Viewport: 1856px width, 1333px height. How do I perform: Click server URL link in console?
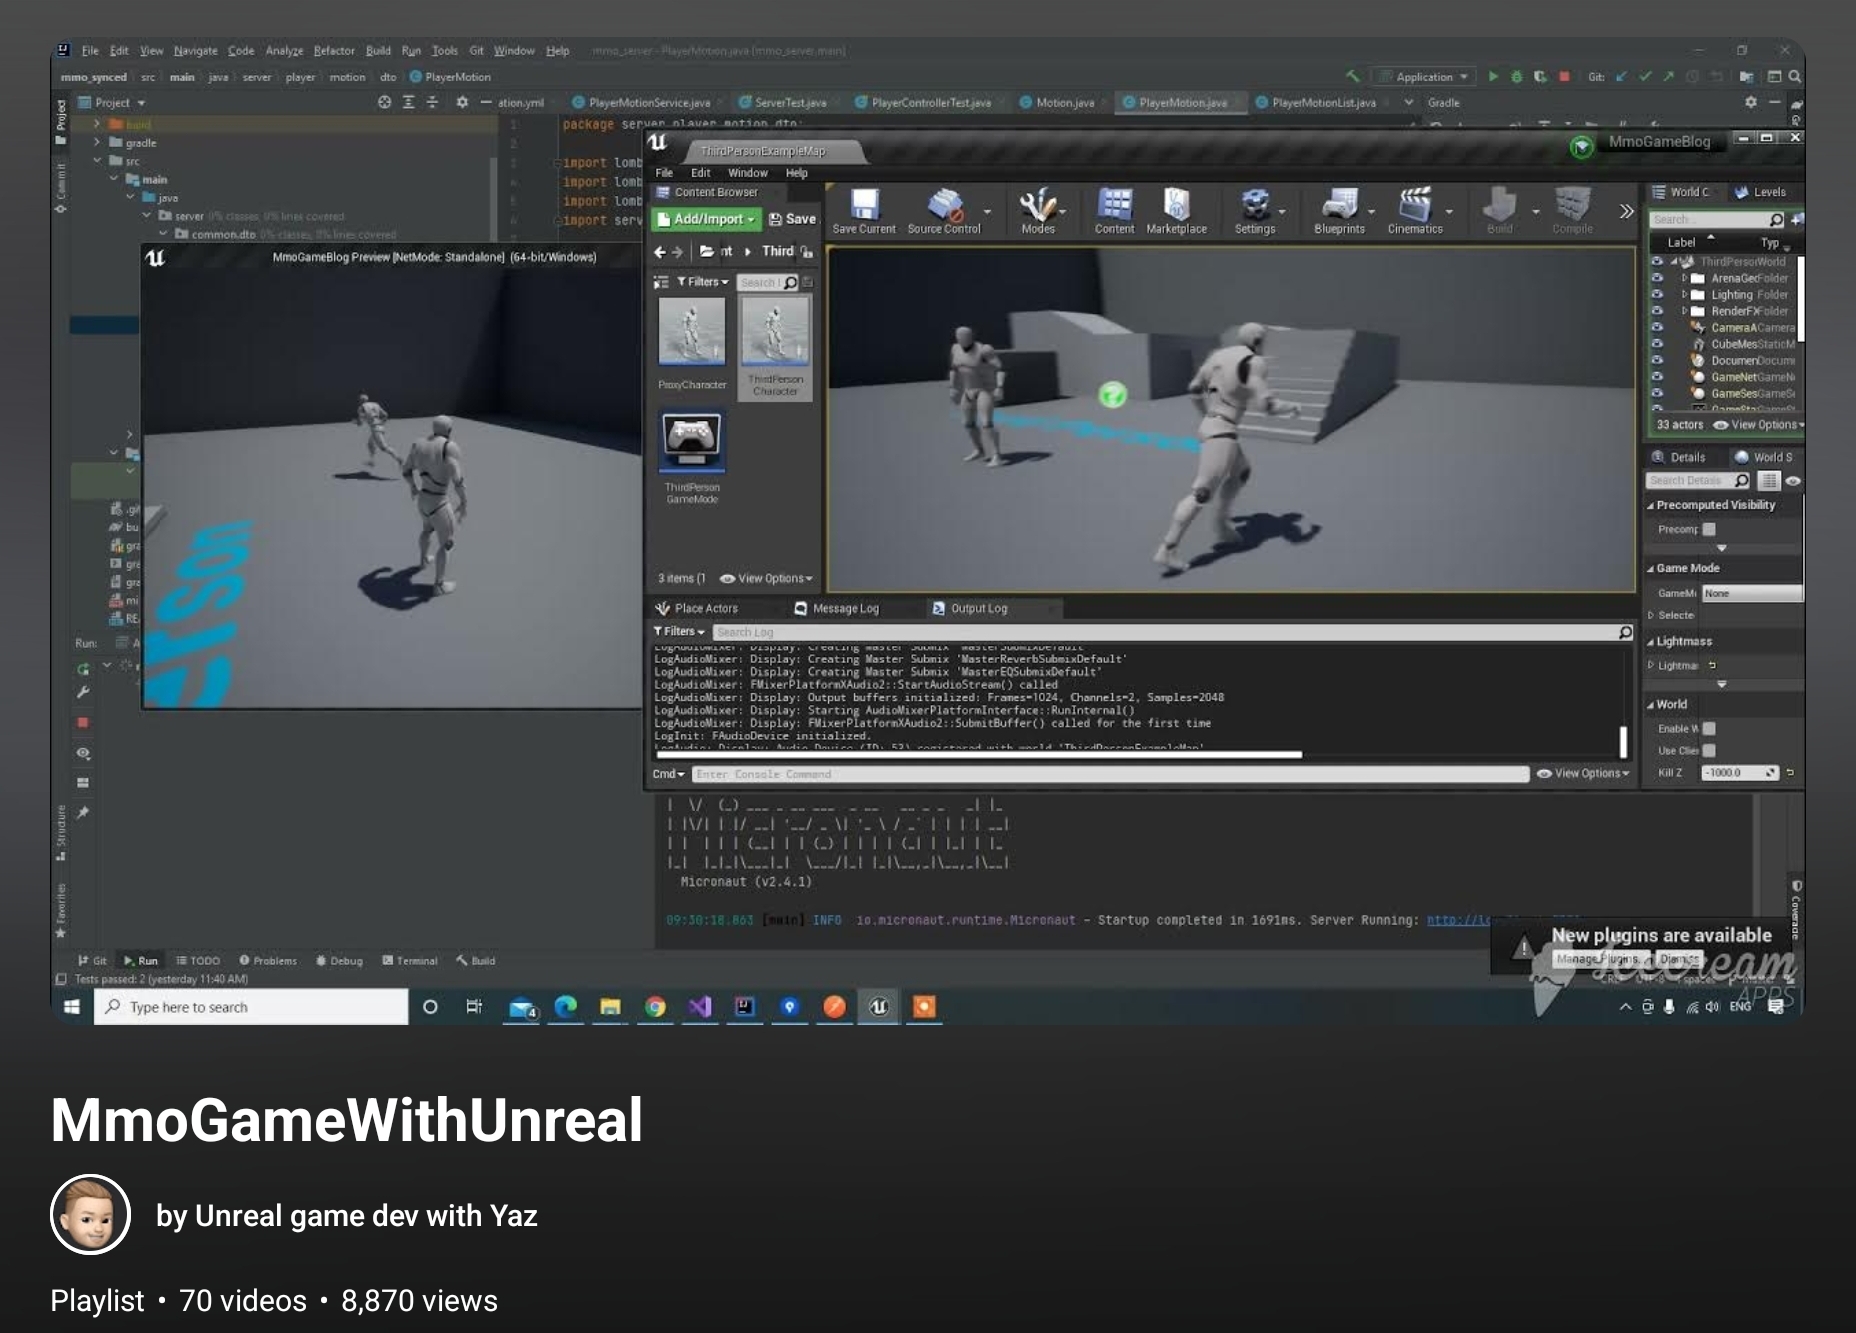[1458, 920]
